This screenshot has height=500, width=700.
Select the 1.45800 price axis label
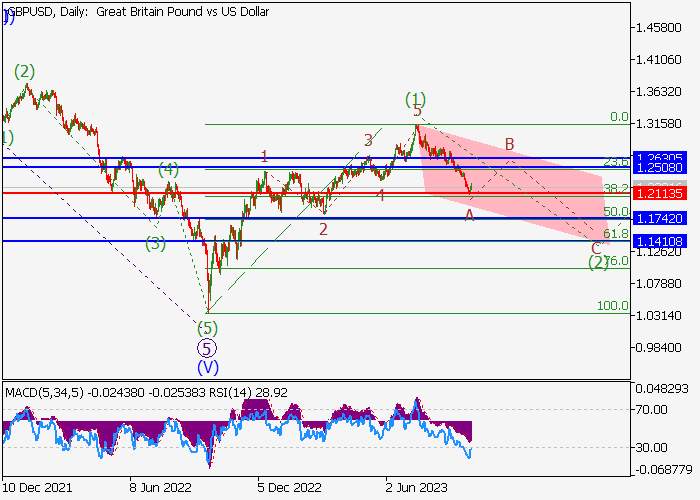point(658,28)
